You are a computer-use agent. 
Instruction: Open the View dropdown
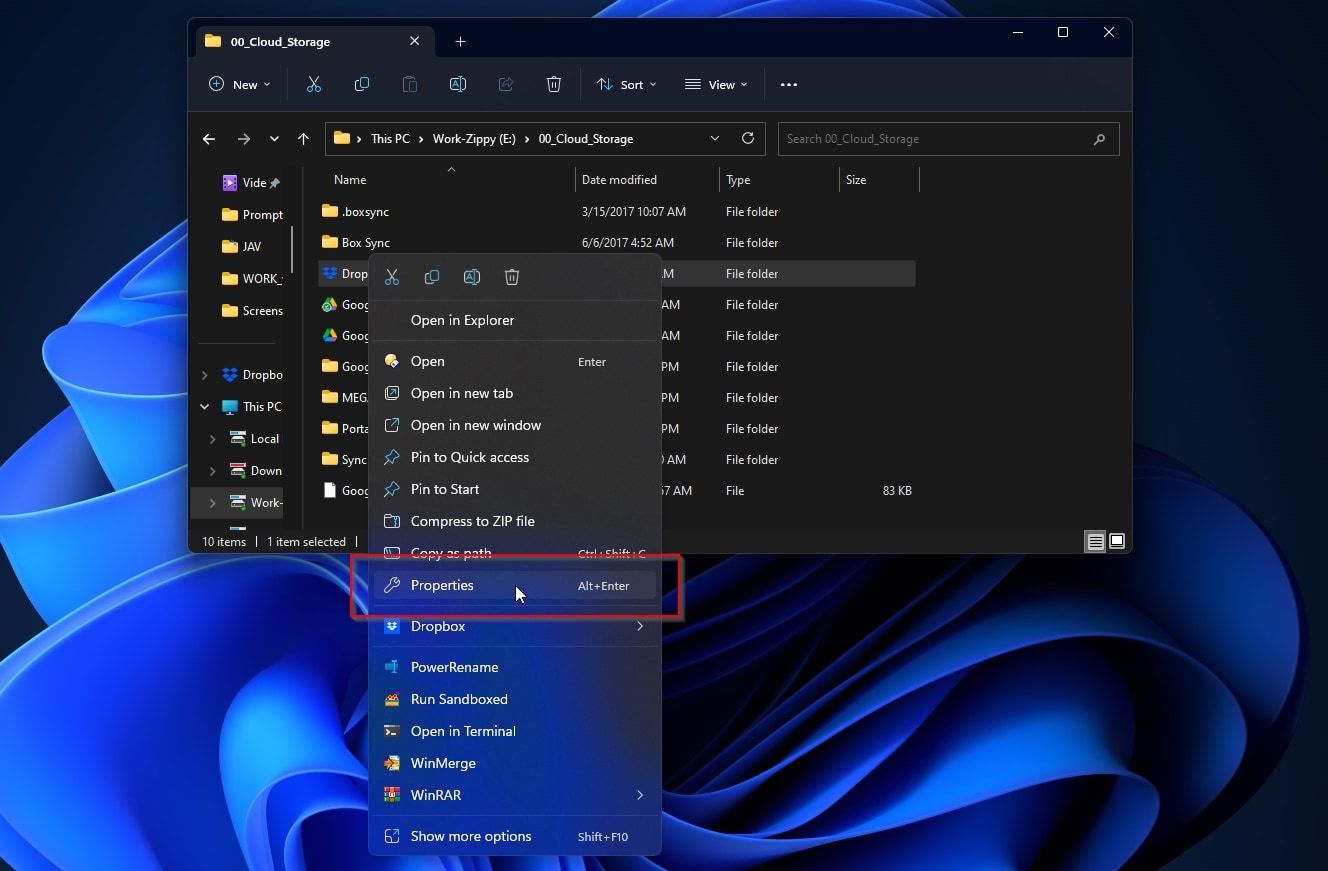pos(716,84)
